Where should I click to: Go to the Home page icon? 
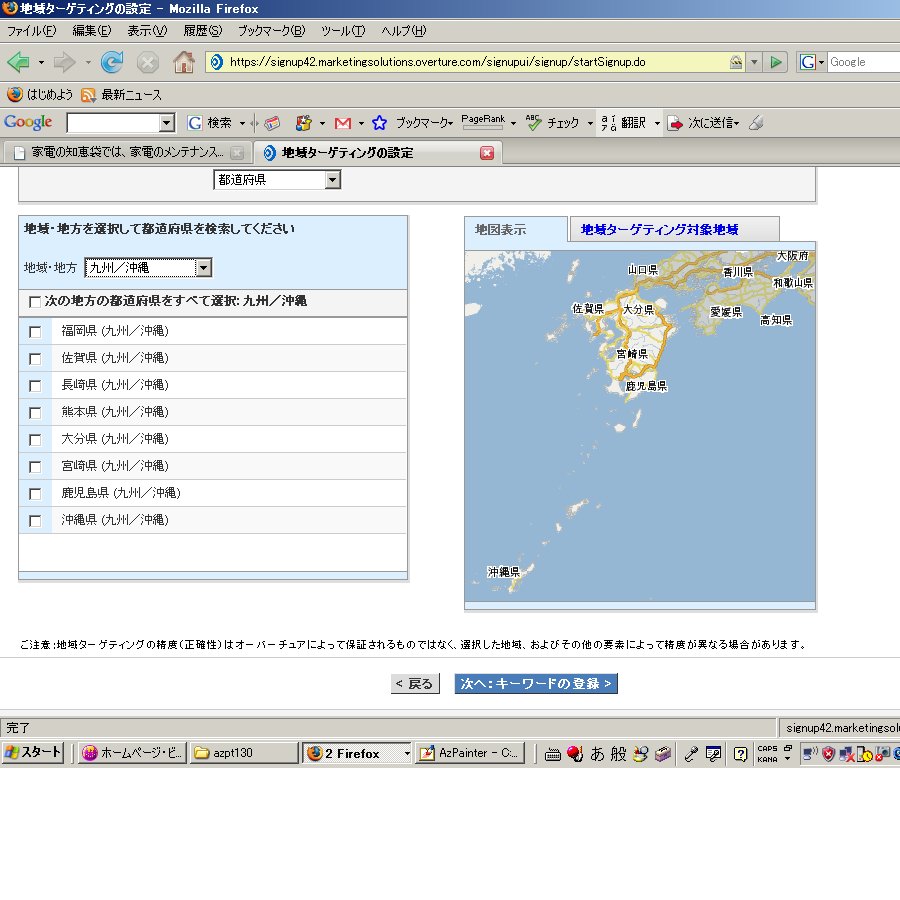184,62
